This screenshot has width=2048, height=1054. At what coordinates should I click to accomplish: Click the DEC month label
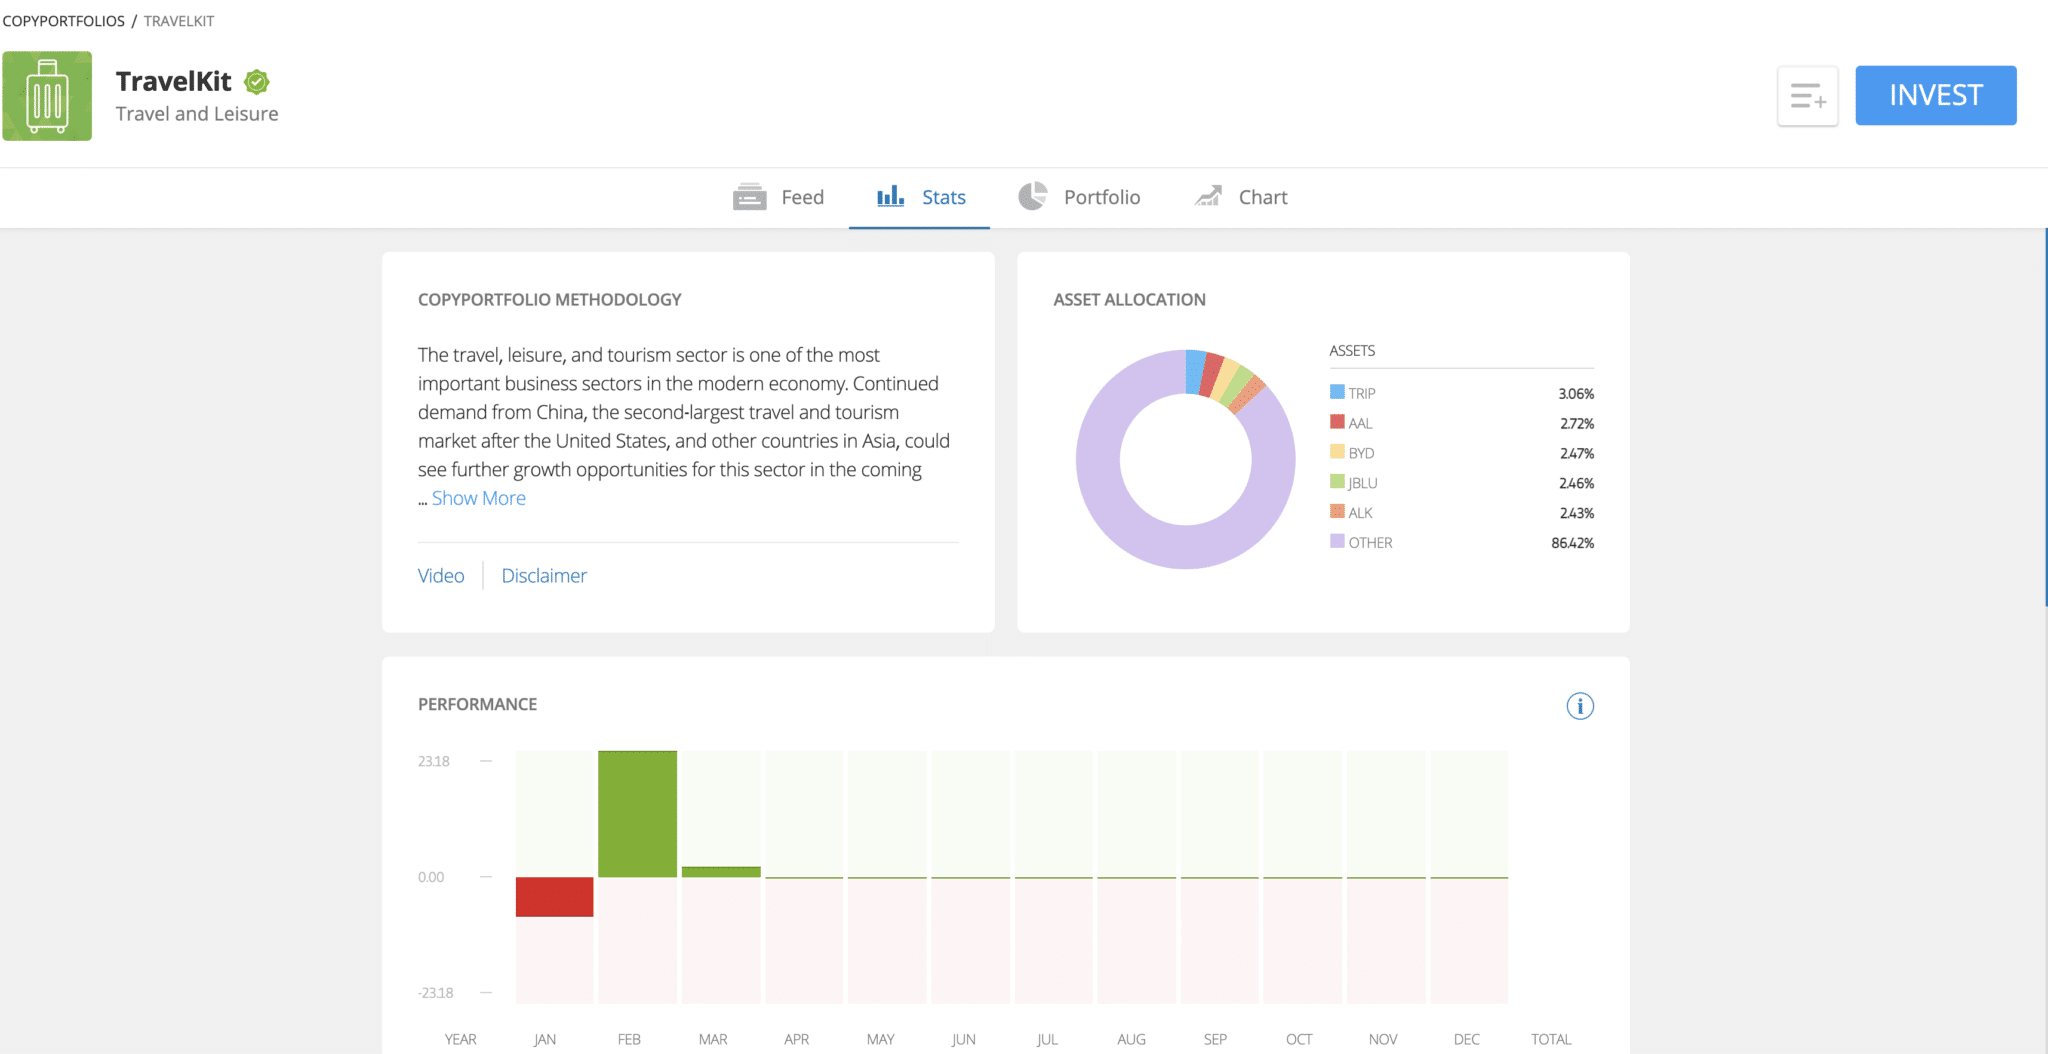click(x=1467, y=1039)
